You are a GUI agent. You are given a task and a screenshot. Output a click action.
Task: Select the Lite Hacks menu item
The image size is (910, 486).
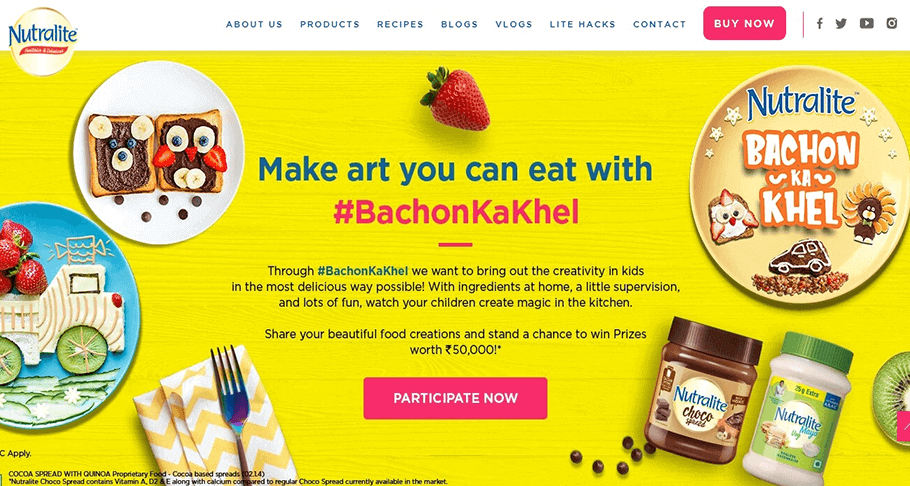point(583,24)
